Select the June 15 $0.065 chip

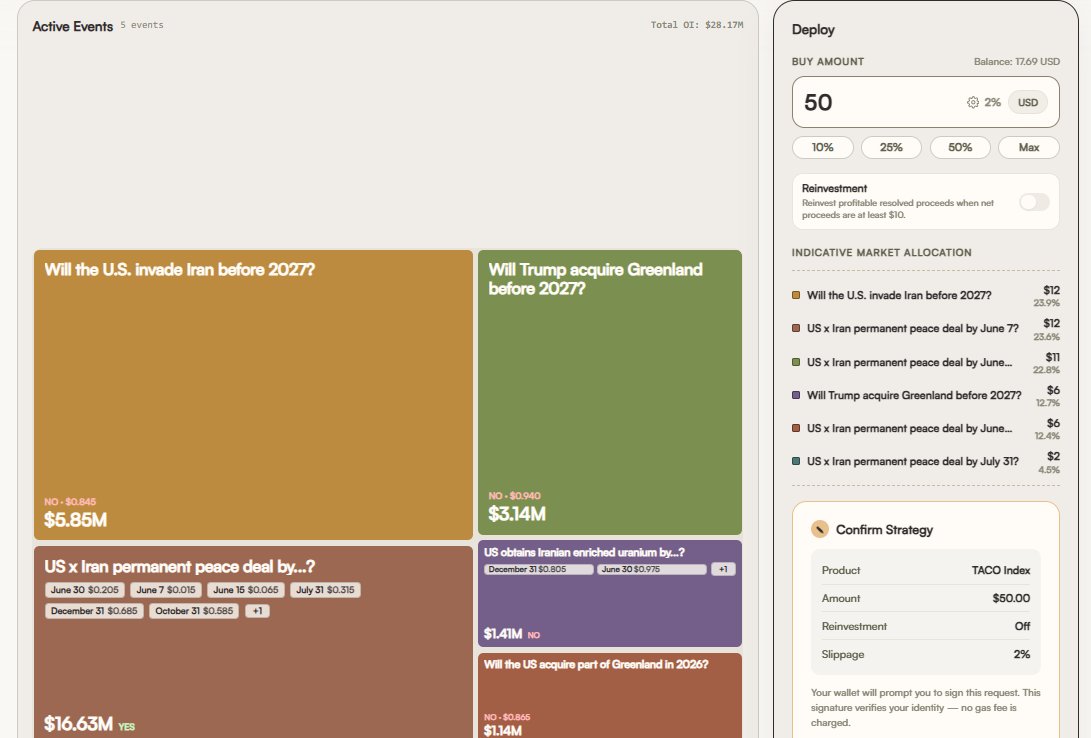pyautogui.click(x=246, y=590)
